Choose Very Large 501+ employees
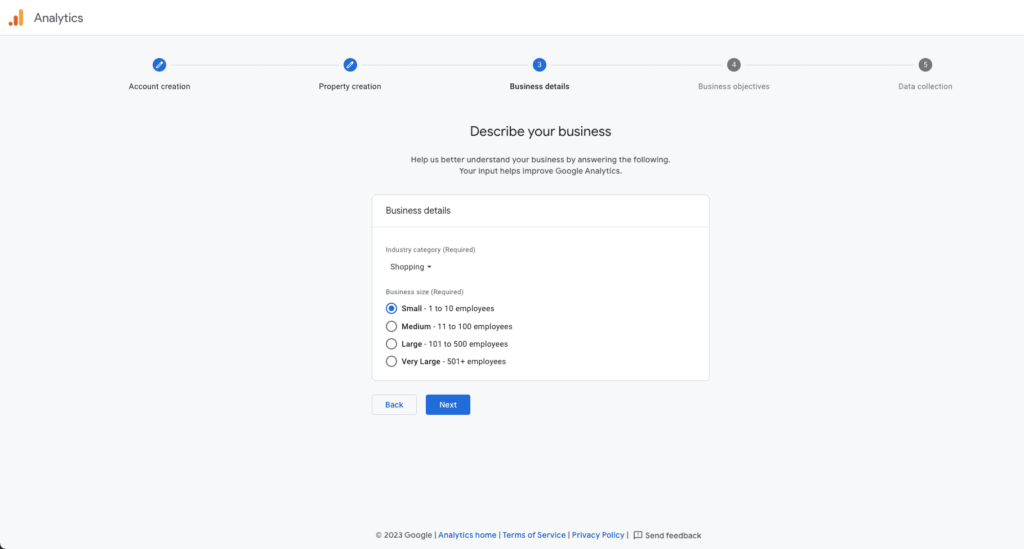 [x=391, y=362]
